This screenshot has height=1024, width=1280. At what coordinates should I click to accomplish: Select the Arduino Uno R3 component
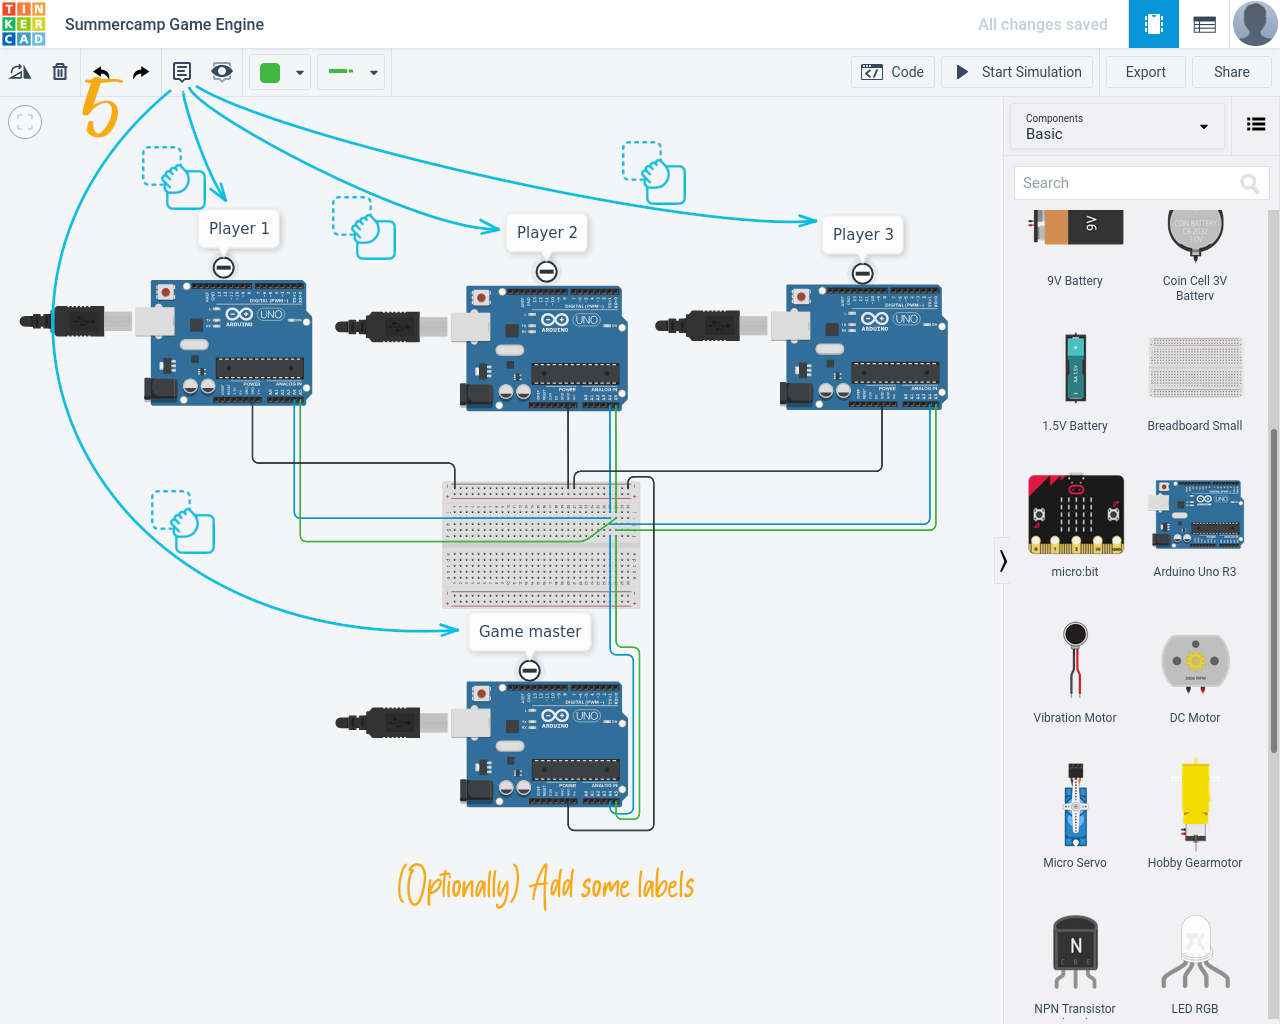[x=1195, y=527]
